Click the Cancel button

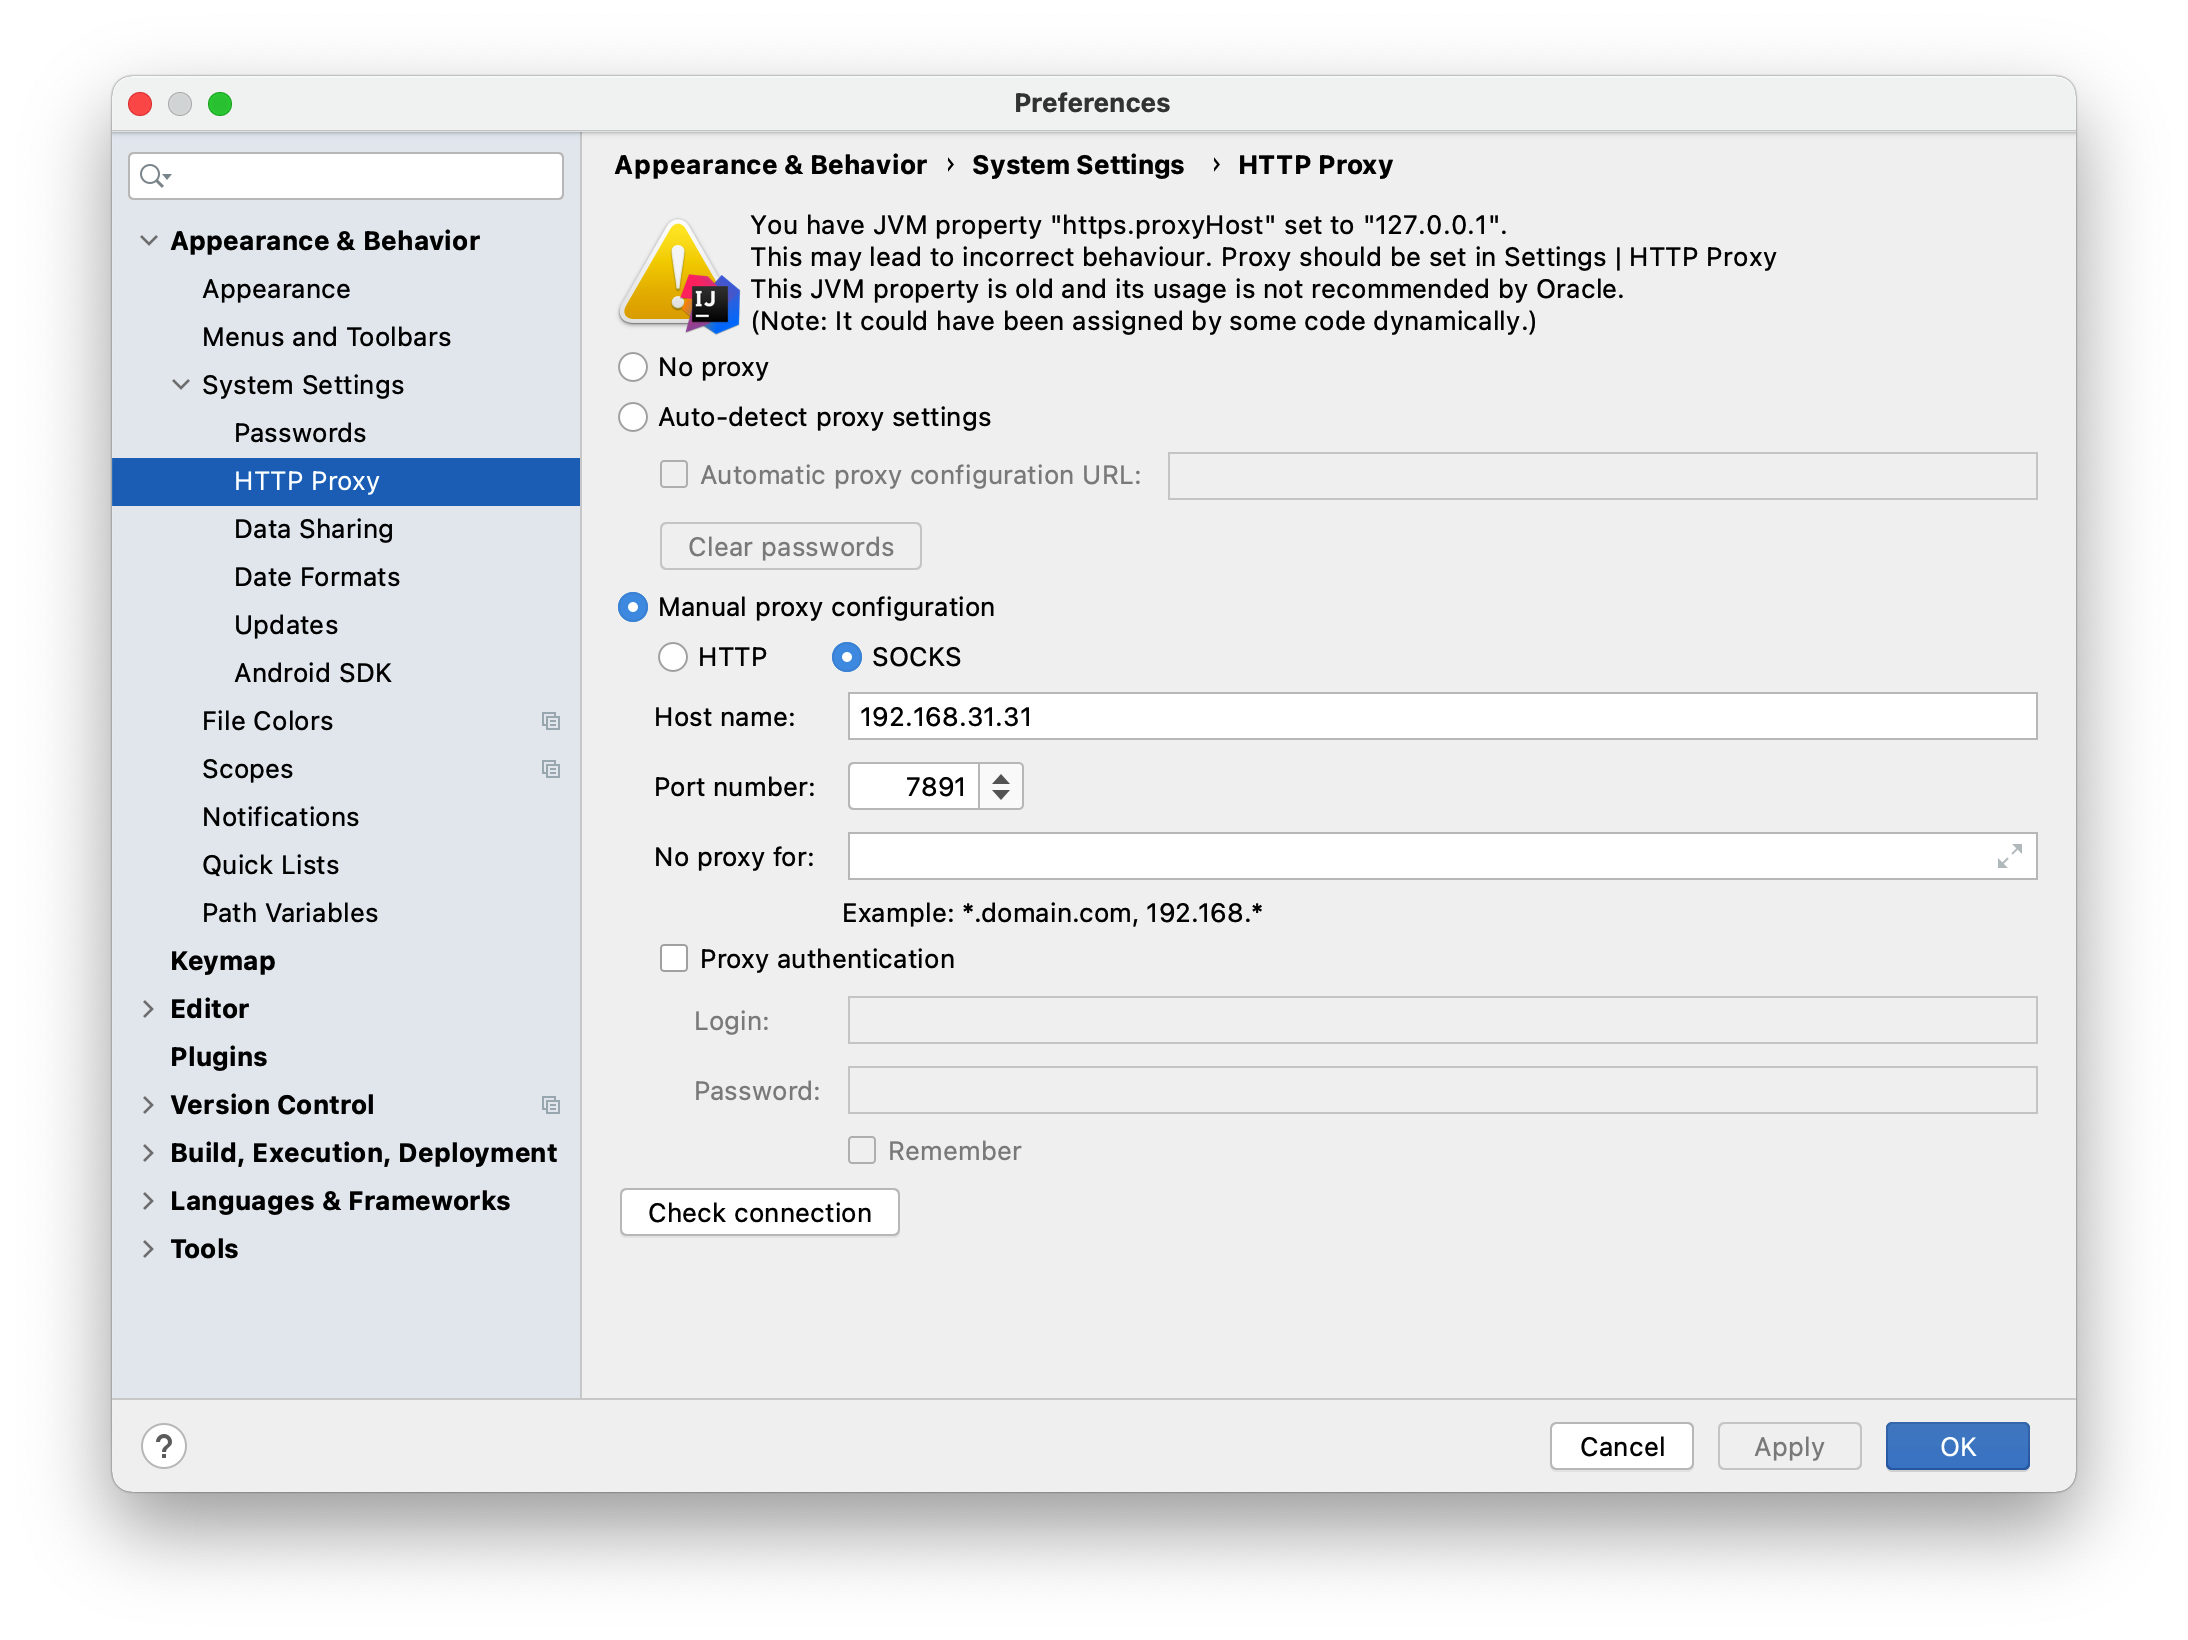[1621, 1446]
